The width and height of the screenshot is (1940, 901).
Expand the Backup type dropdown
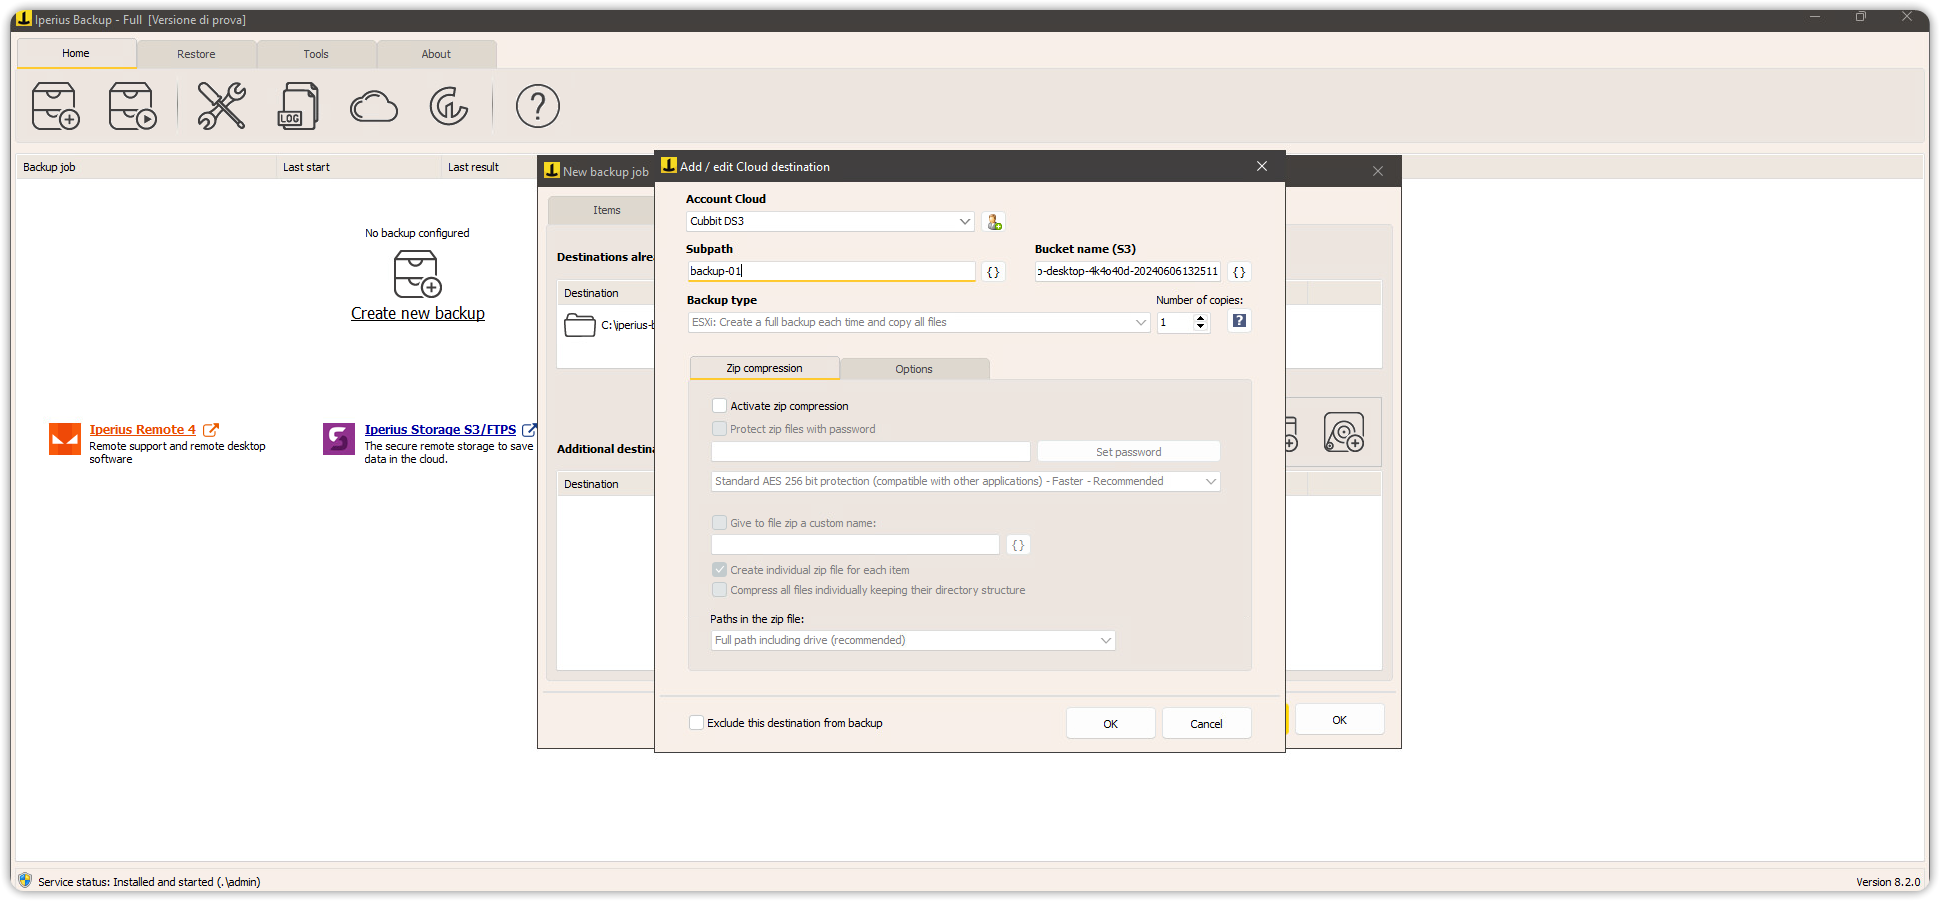918,323
